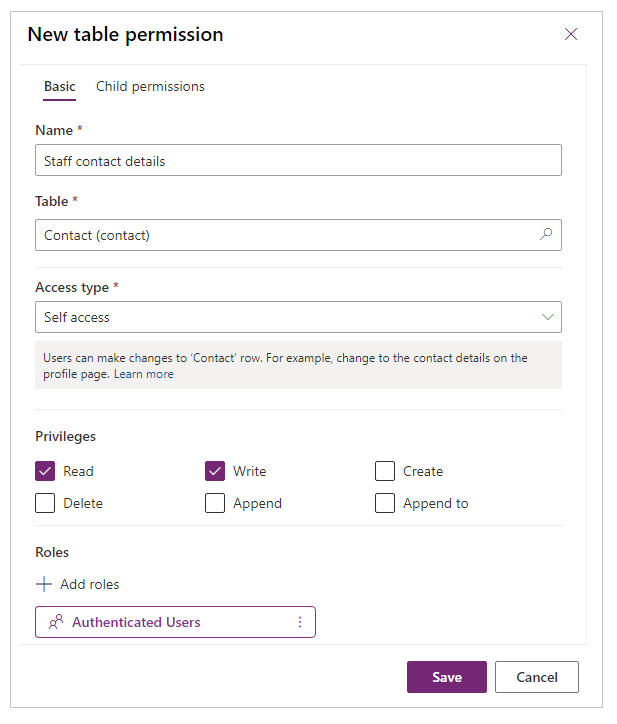The image size is (617, 724).
Task: Open the Contact (contact) table lookup field
Action: pyautogui.click(x=298, y=235)
